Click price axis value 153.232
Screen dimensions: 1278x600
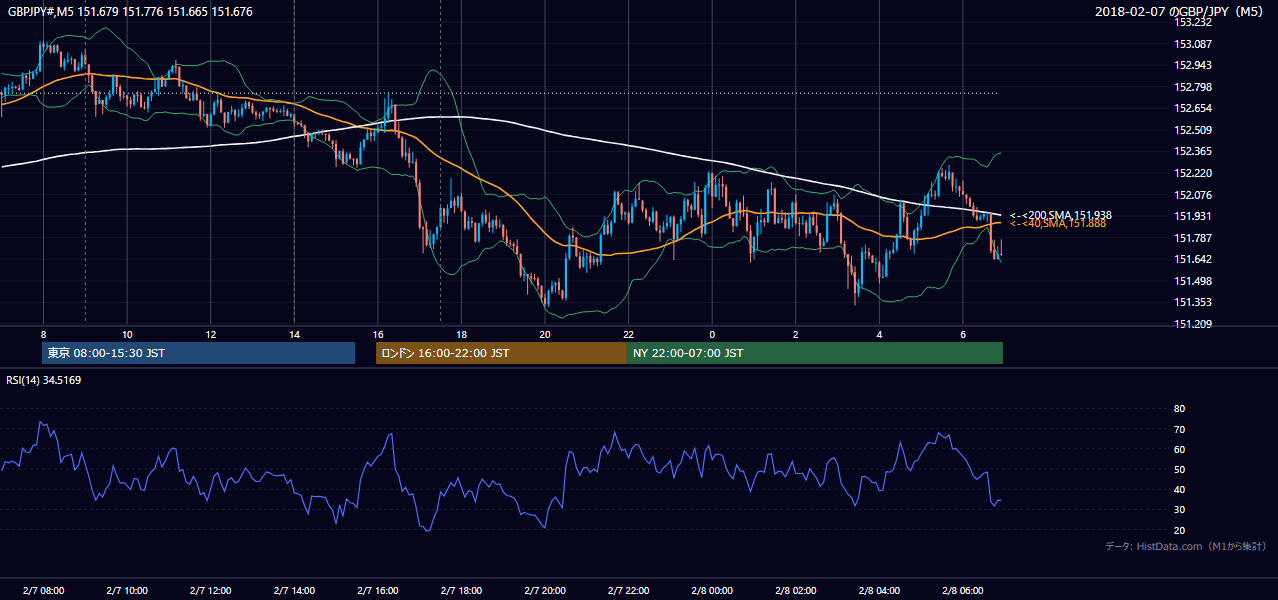tap(1193, 22)
